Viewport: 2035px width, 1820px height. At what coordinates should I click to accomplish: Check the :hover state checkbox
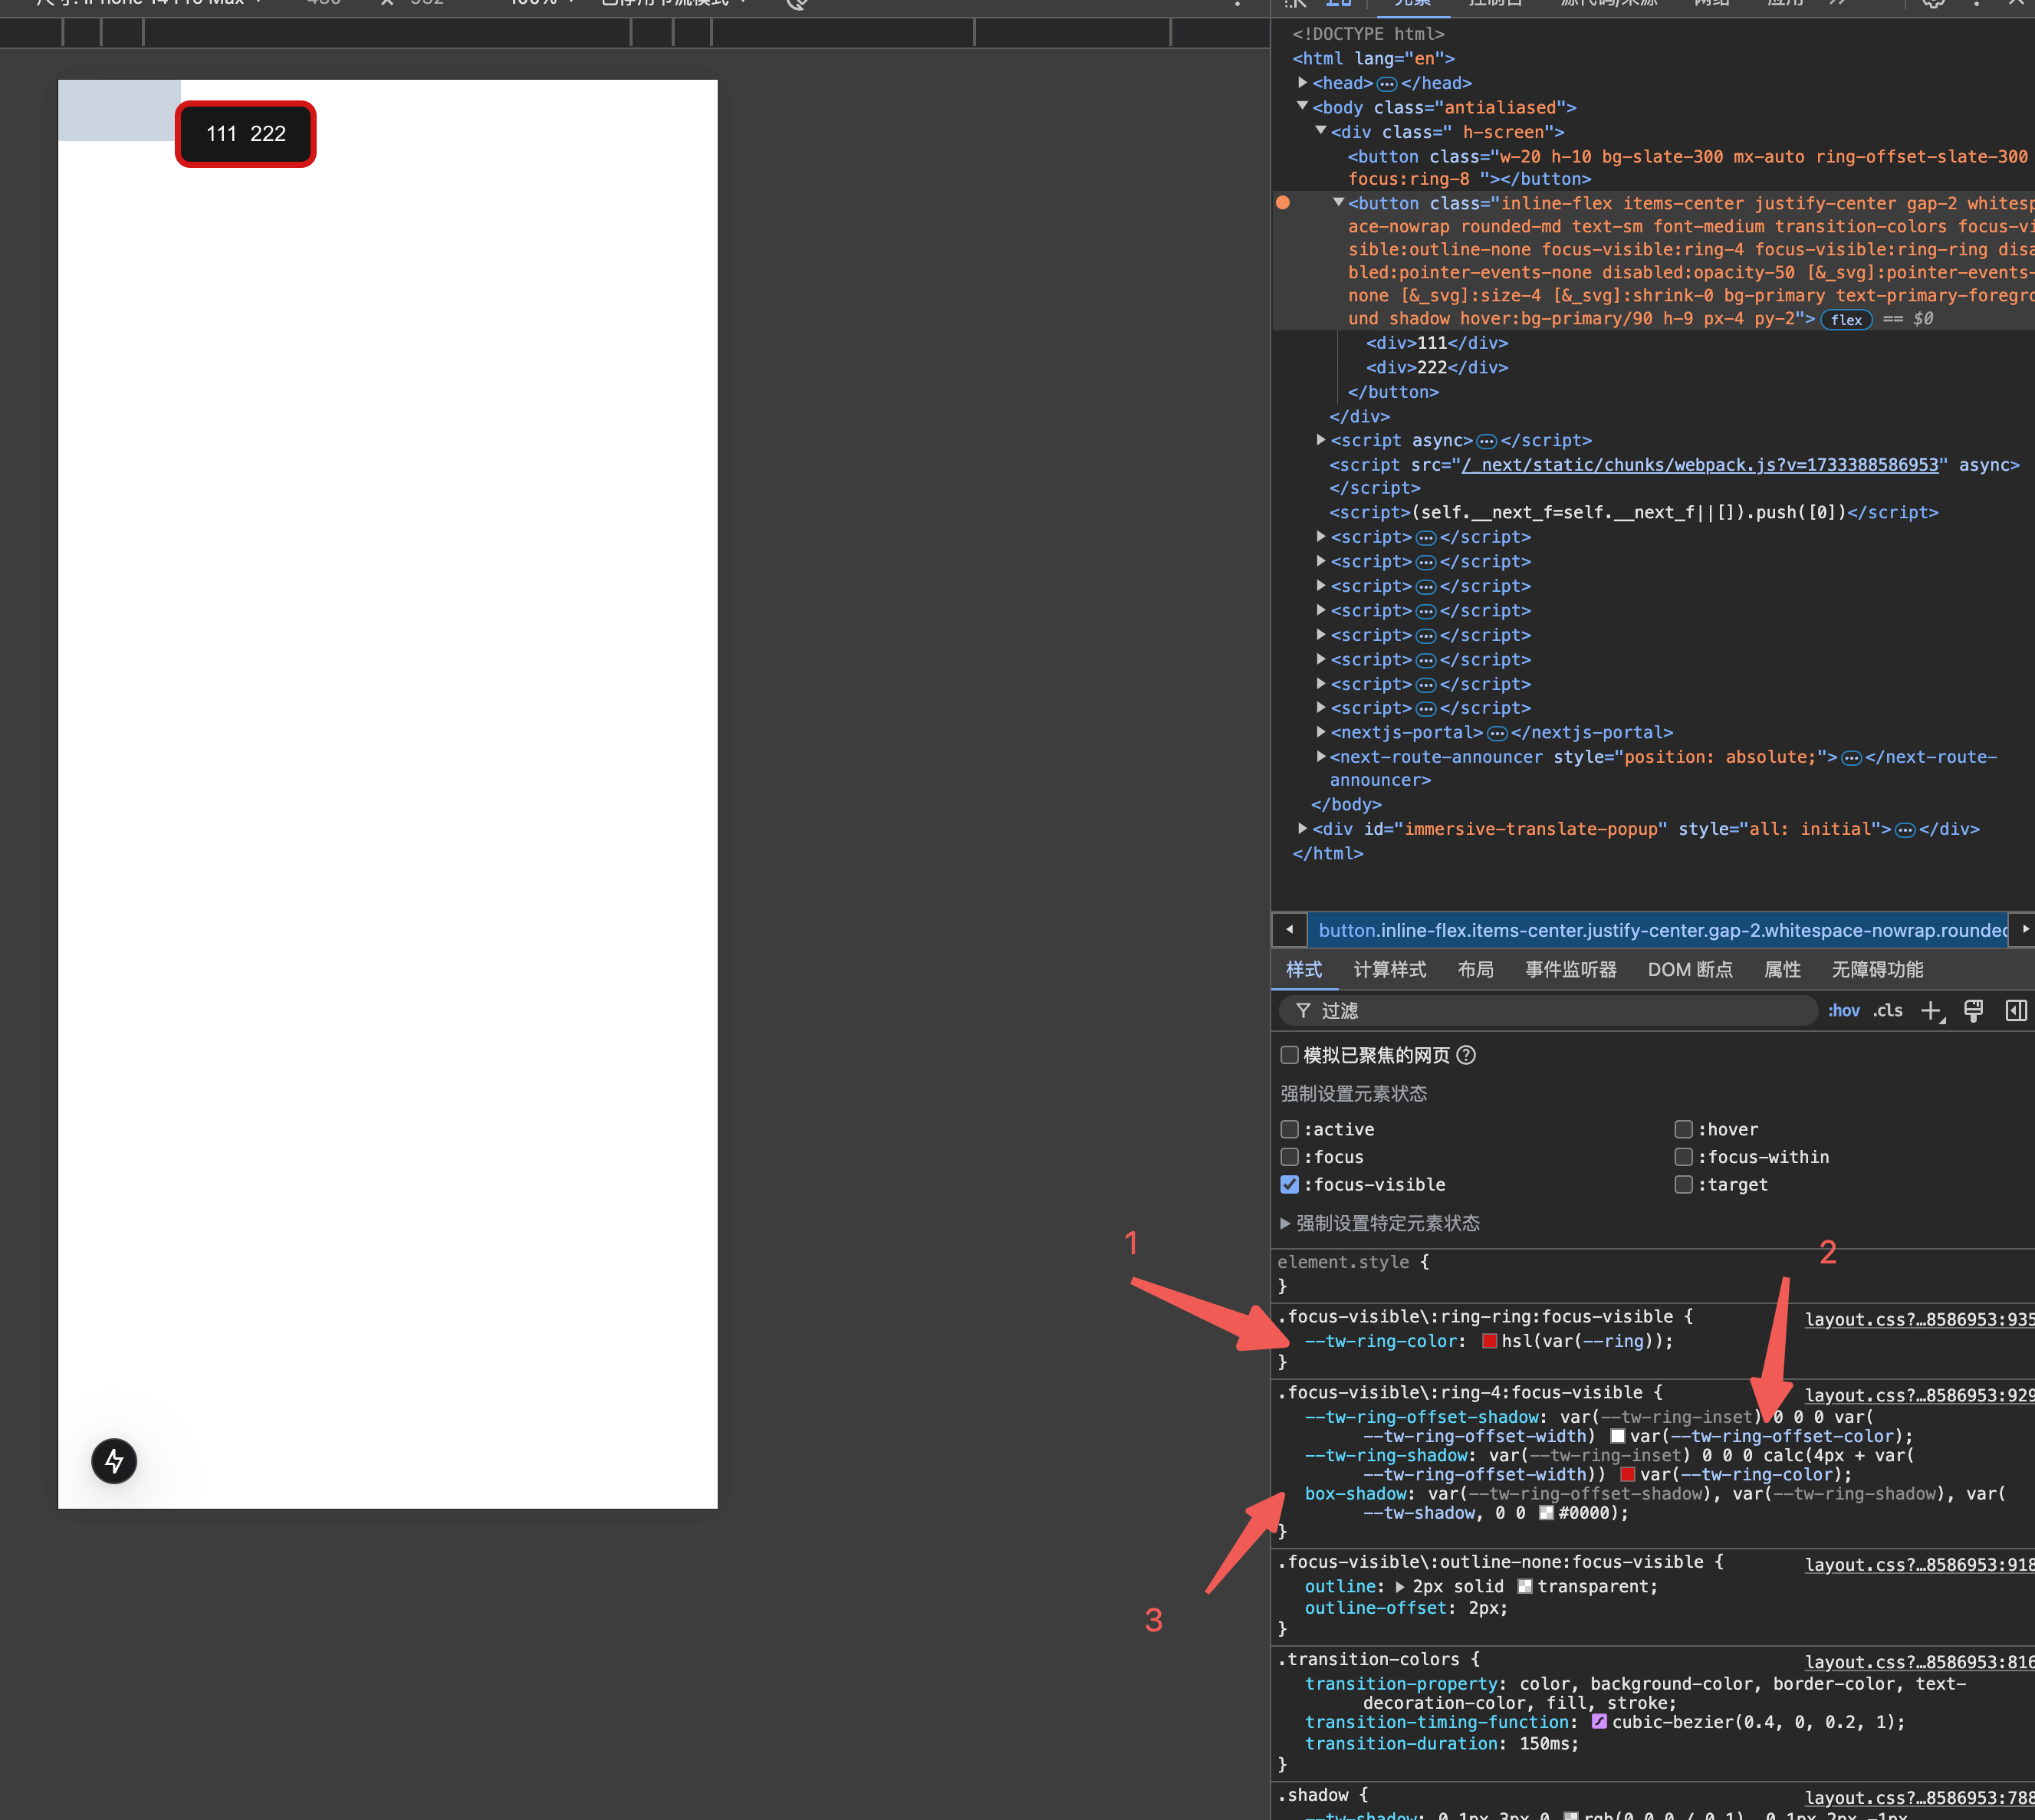point(1684,1129)
